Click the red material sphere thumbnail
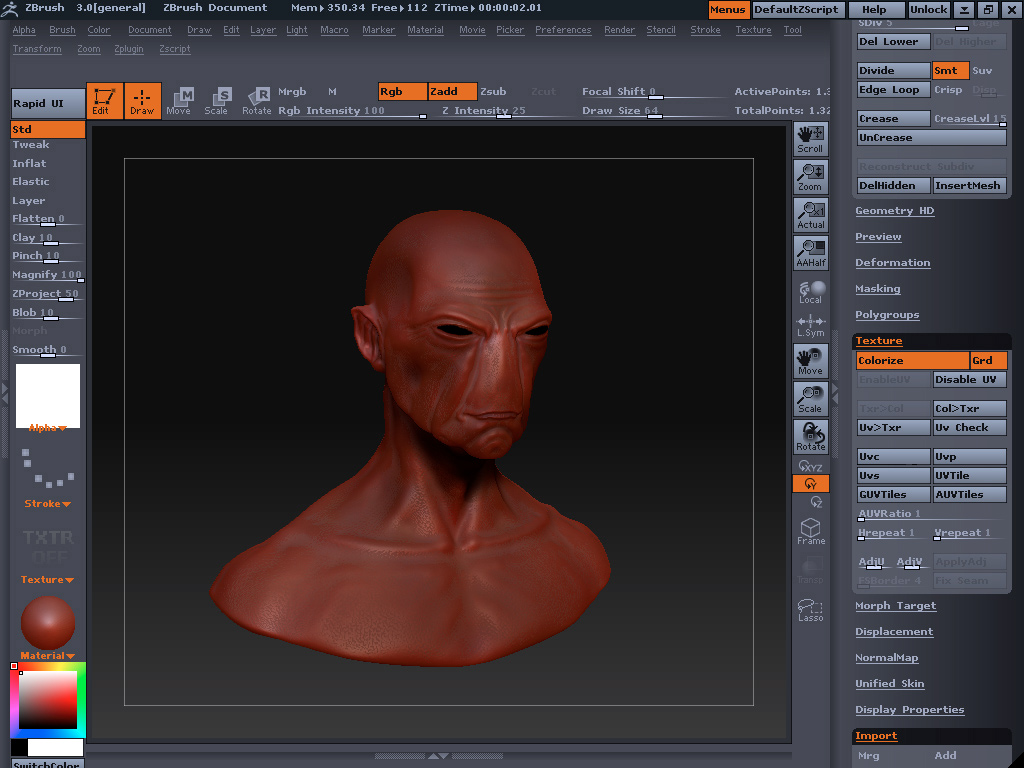1024x768 pixels. coord(47,622)
